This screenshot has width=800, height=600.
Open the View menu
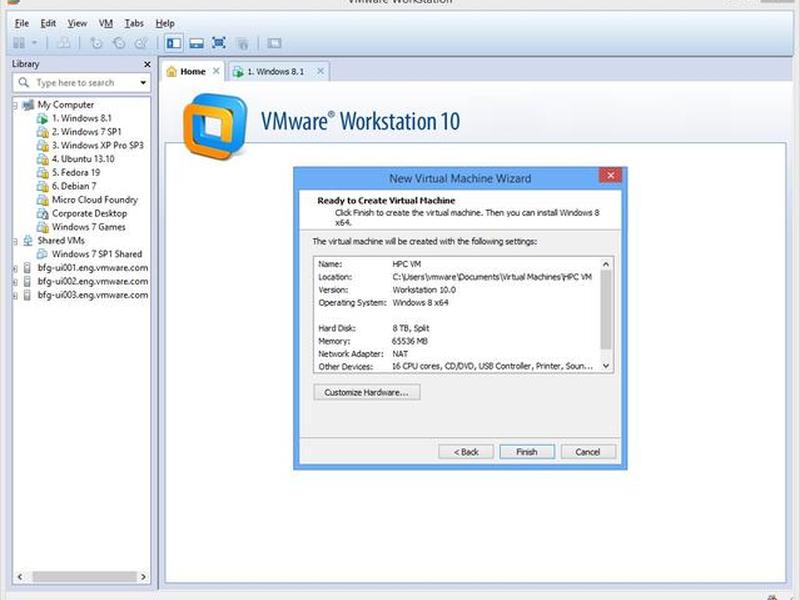pos(77,23)
